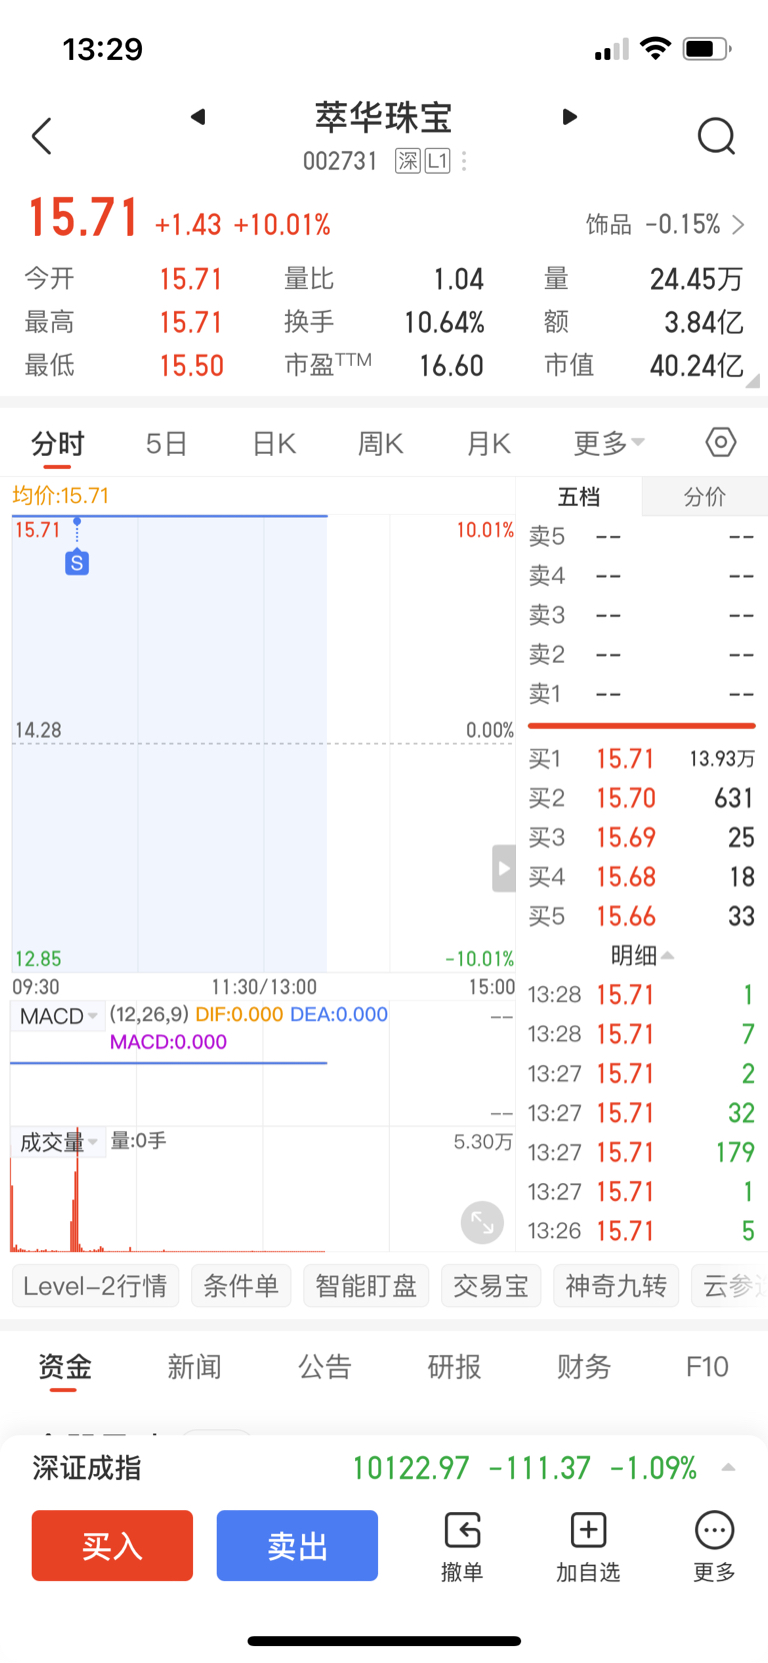Tap the red 买入 buy button
This screenshot has height=1663, width=768.
112,1546
